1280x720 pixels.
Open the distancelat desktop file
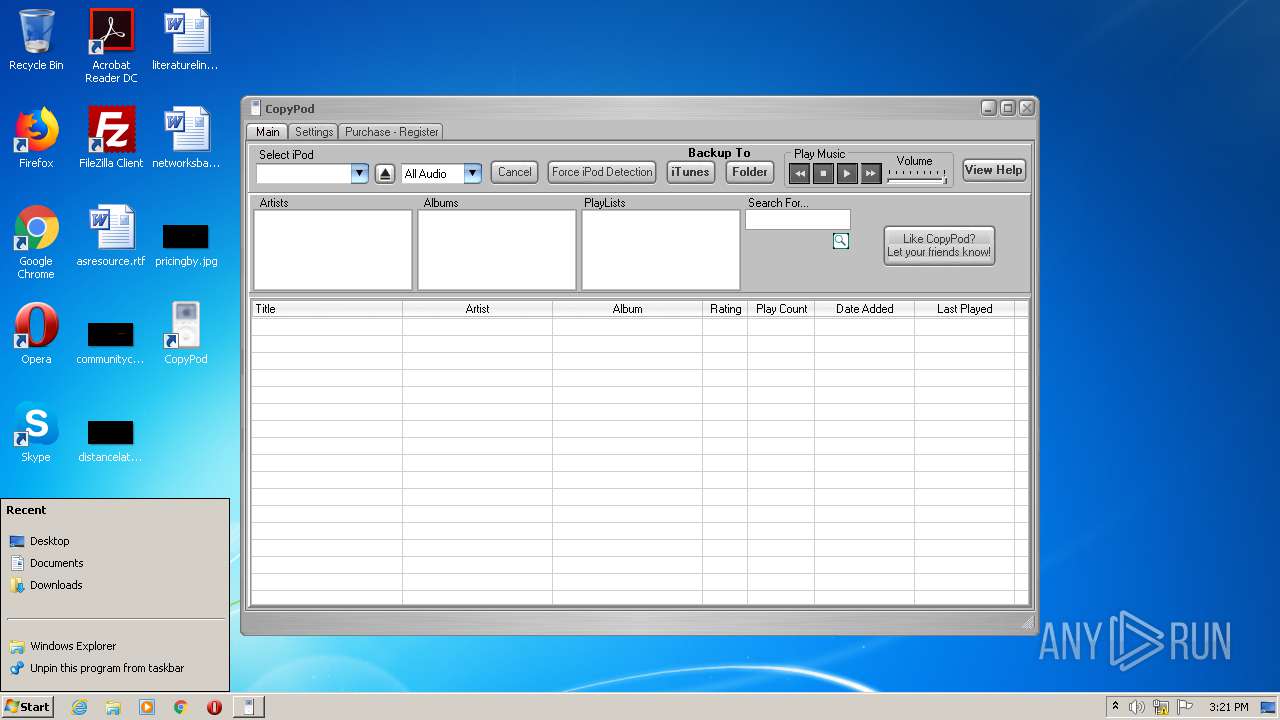click(x=111, y=440)
